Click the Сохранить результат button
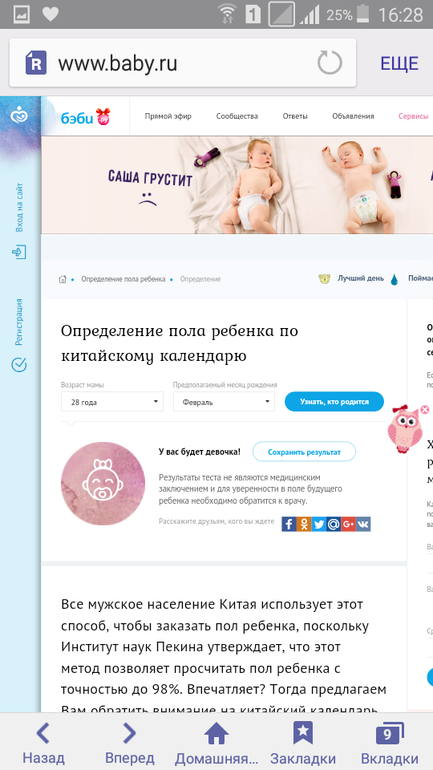Screen dimensions: 433x770 pyautogui.click(x=304, y=452)
